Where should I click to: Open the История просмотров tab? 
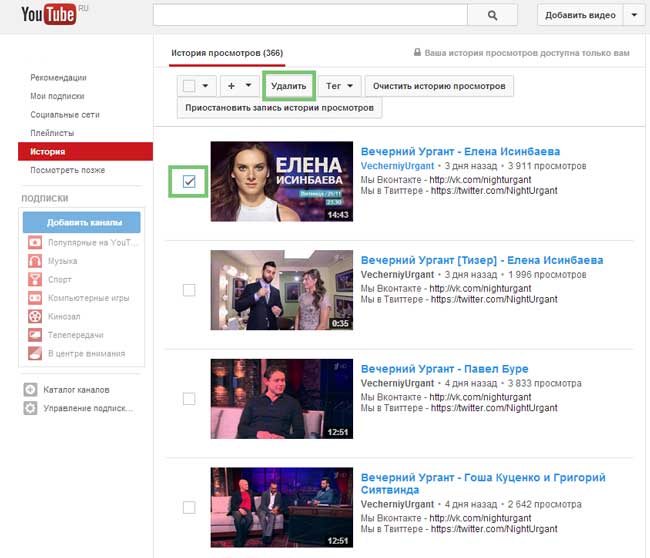pyautogui.click(x=227, y=53)
